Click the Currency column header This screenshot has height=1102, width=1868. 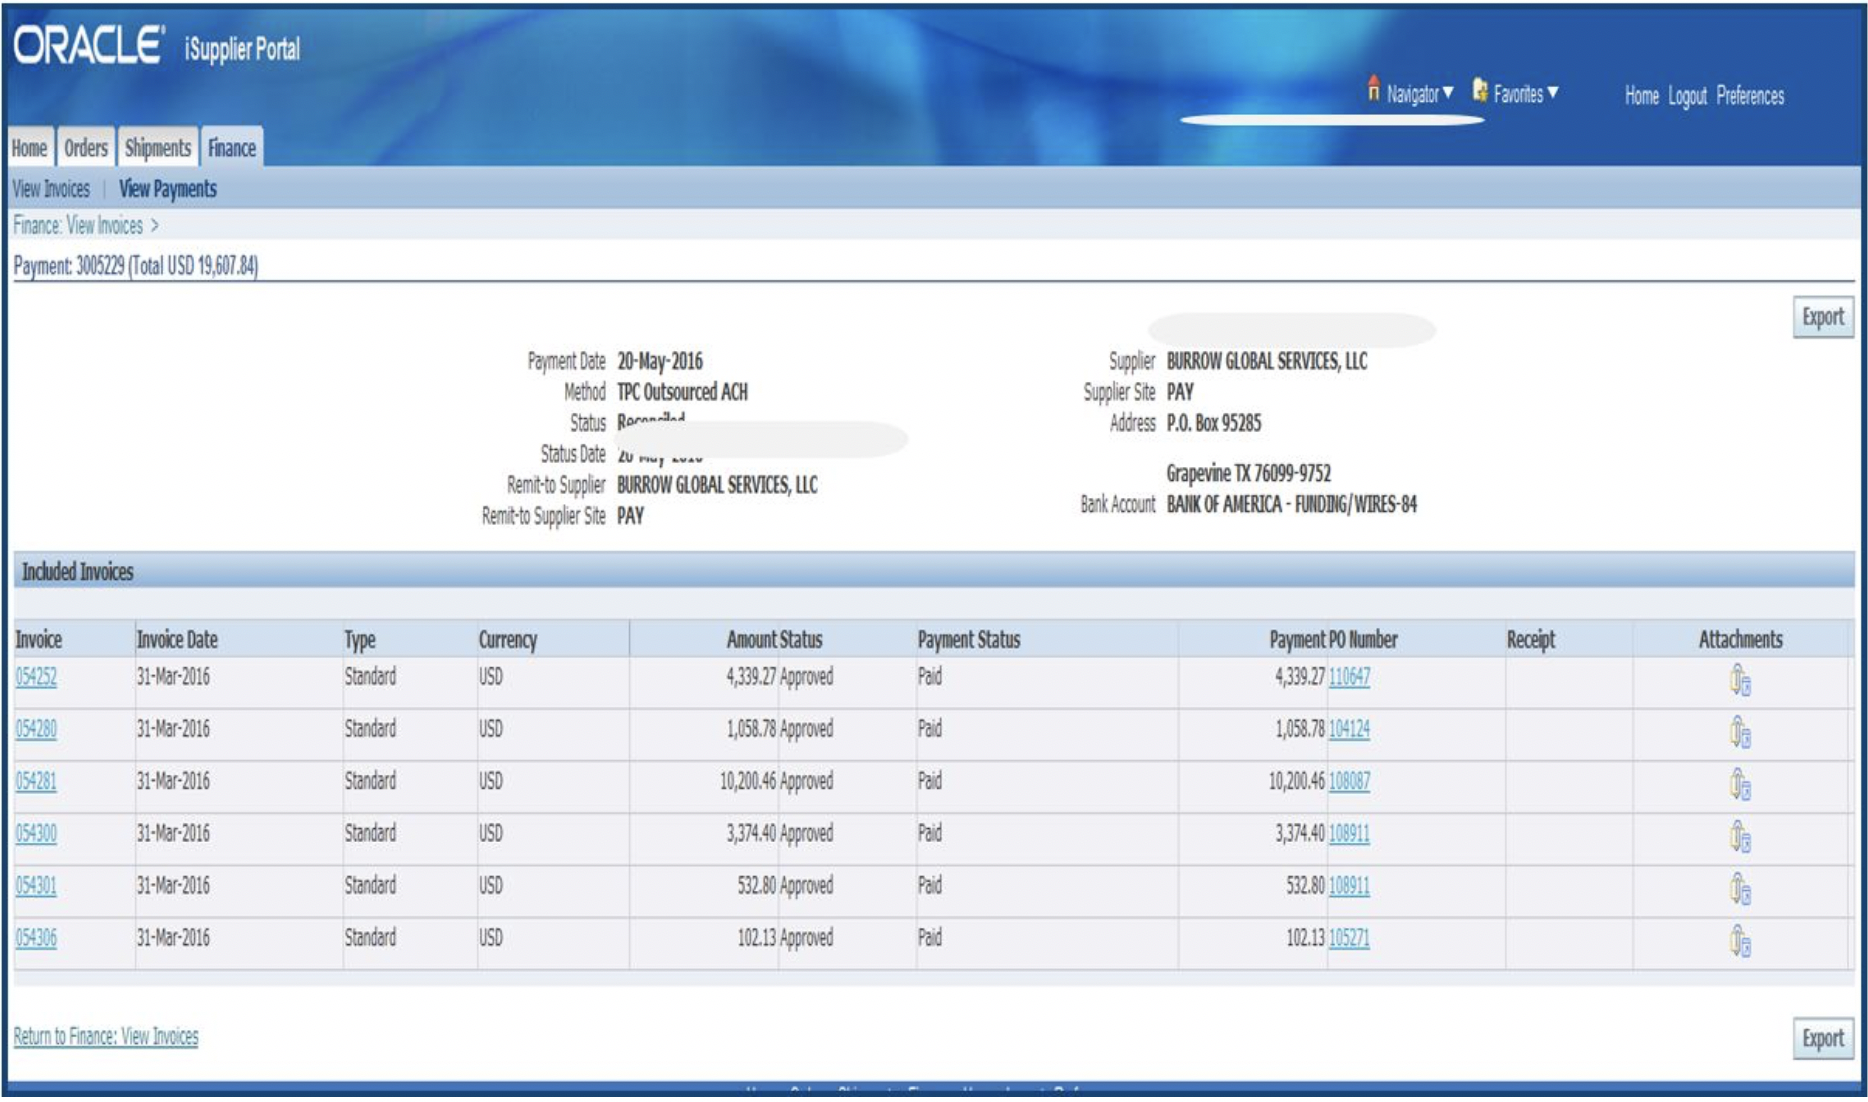pyautogui.click(x=508, y=640)
